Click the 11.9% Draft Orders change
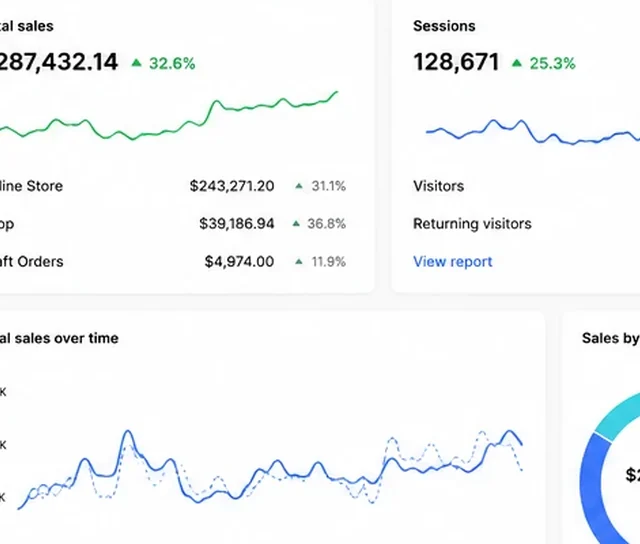This screenshot has height=544, width=640. (x=329, y=262)
